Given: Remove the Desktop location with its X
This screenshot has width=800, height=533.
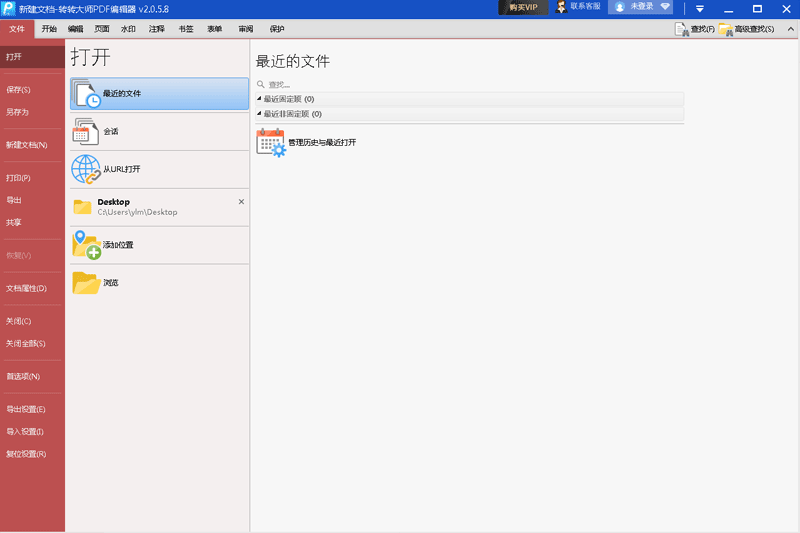Looking at the screenshot, I should click(x=241, y=202).
